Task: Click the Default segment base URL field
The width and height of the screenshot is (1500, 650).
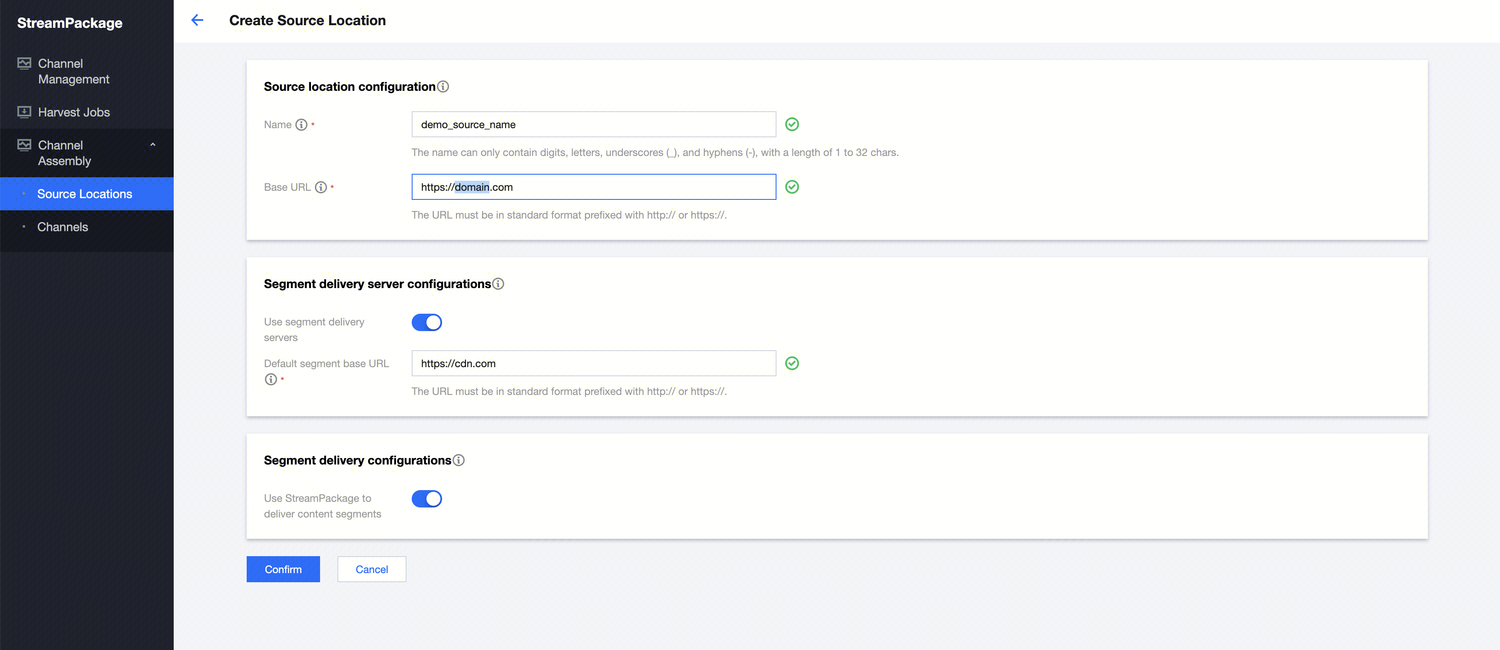Action: [x=593, y=364]
